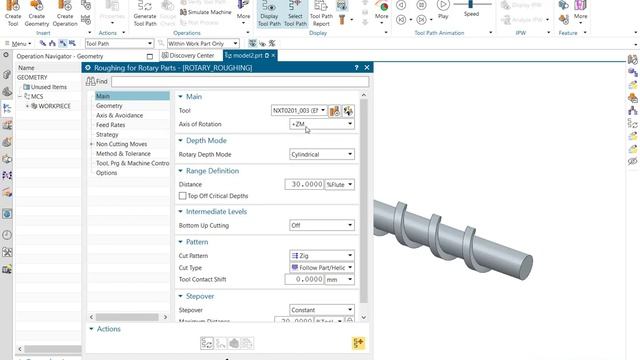Image resolution: width=640 pixels, height=360 pixels.
Task: Open the Menu dropdown
Action: pyautogui.click(x=18, y=43)
